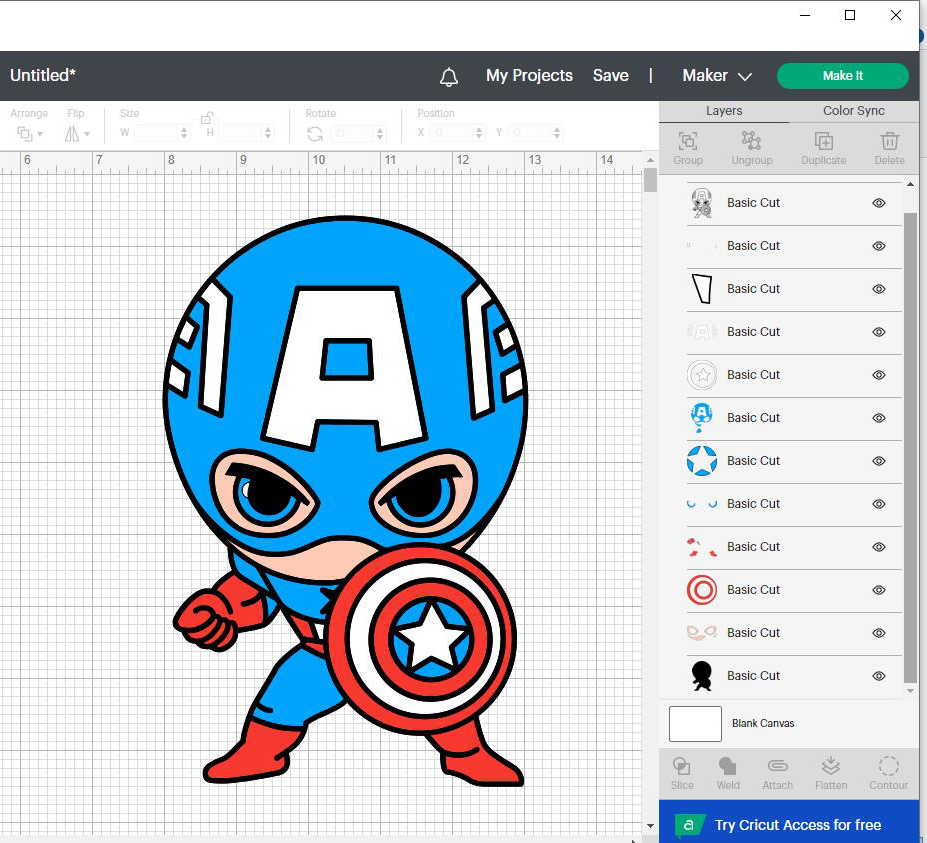Open the Maker machine dropdown

(717, 76)
